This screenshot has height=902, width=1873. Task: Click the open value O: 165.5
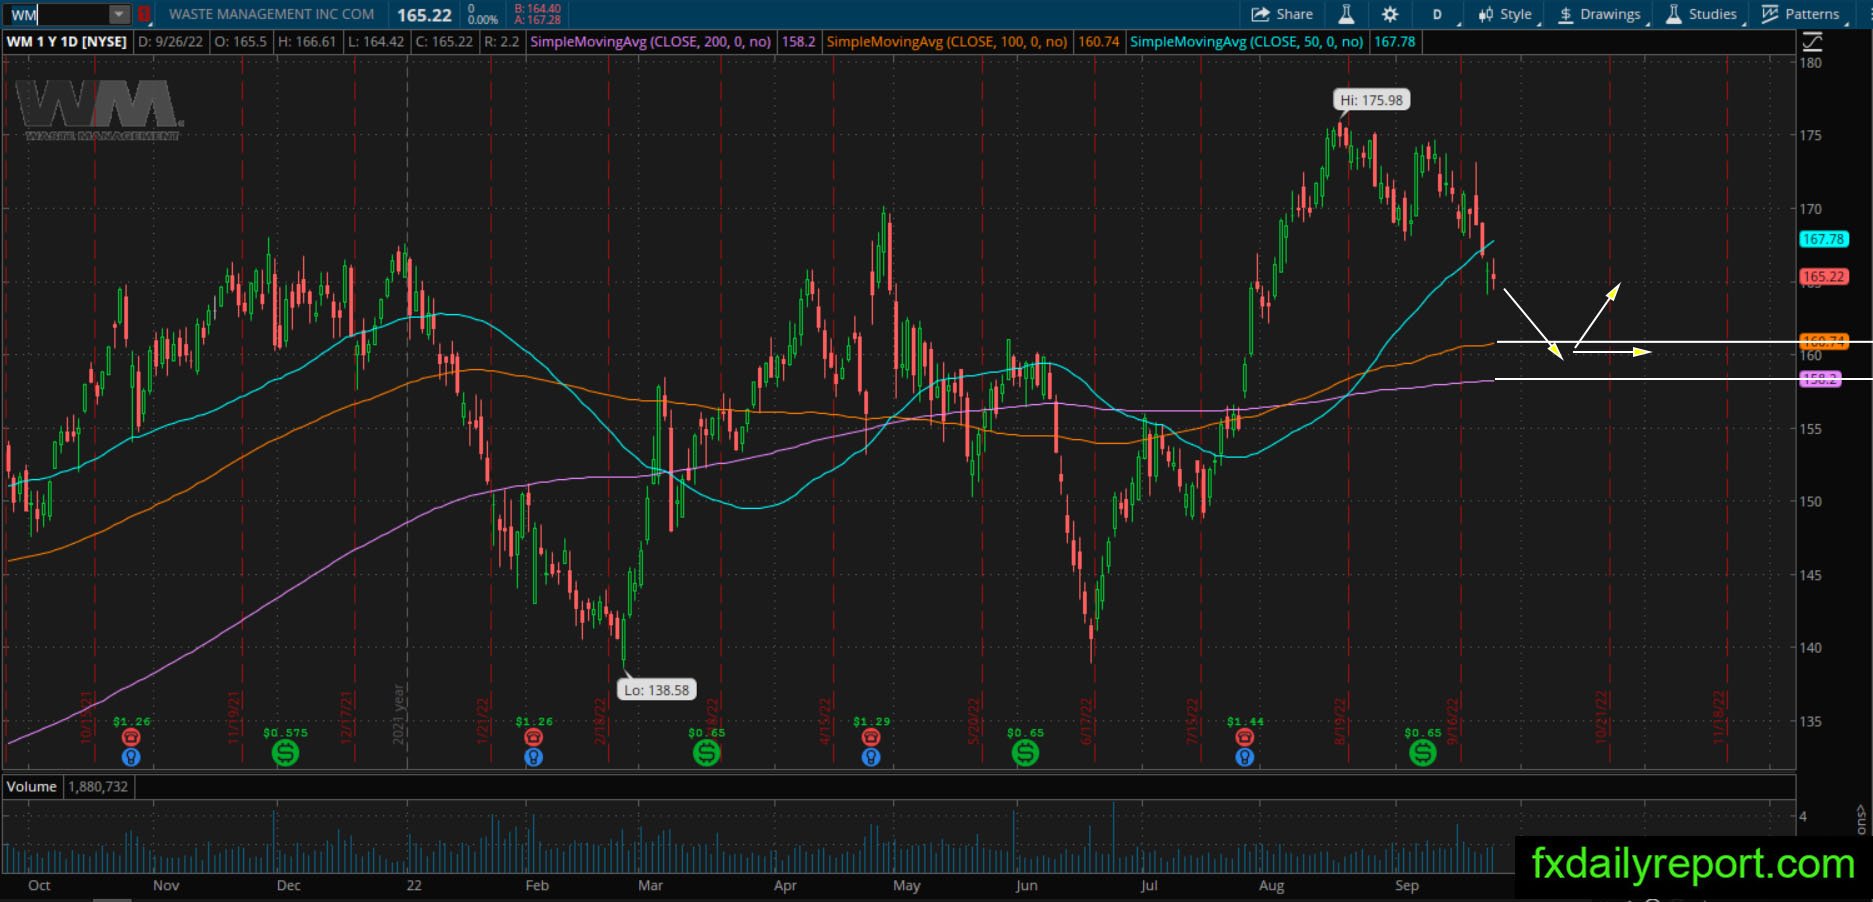(241, 42)
